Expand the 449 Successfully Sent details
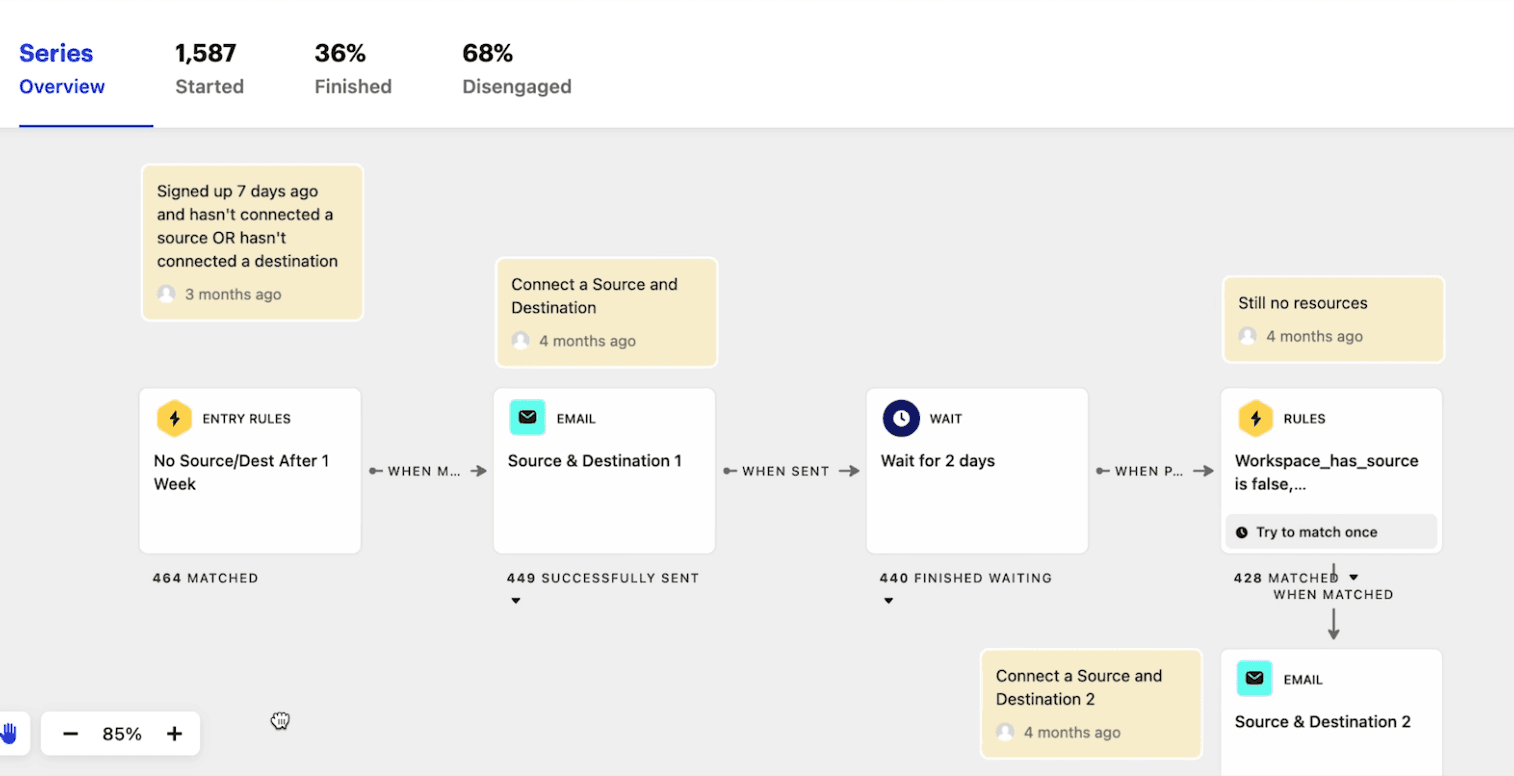The height and width of the screenshot is (776, 1514). click(x=516, y=600)
